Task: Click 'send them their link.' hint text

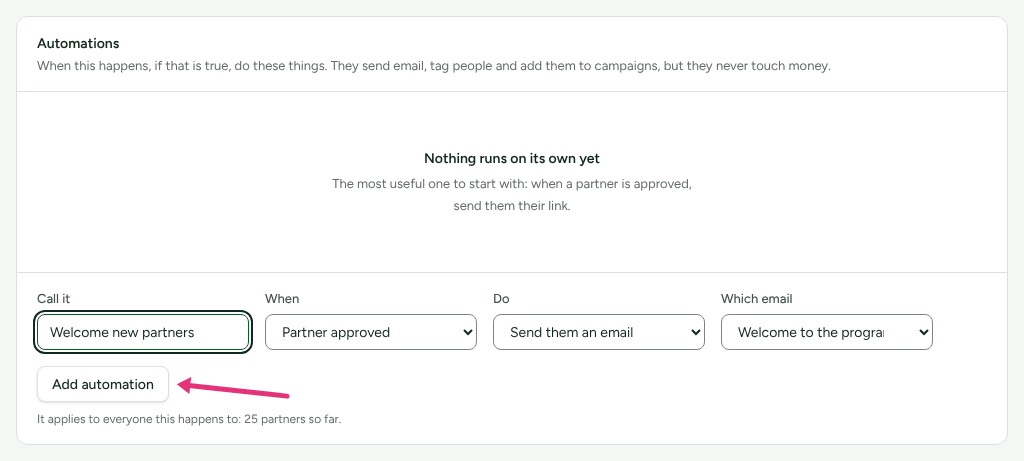Action: tap(512, 206)
